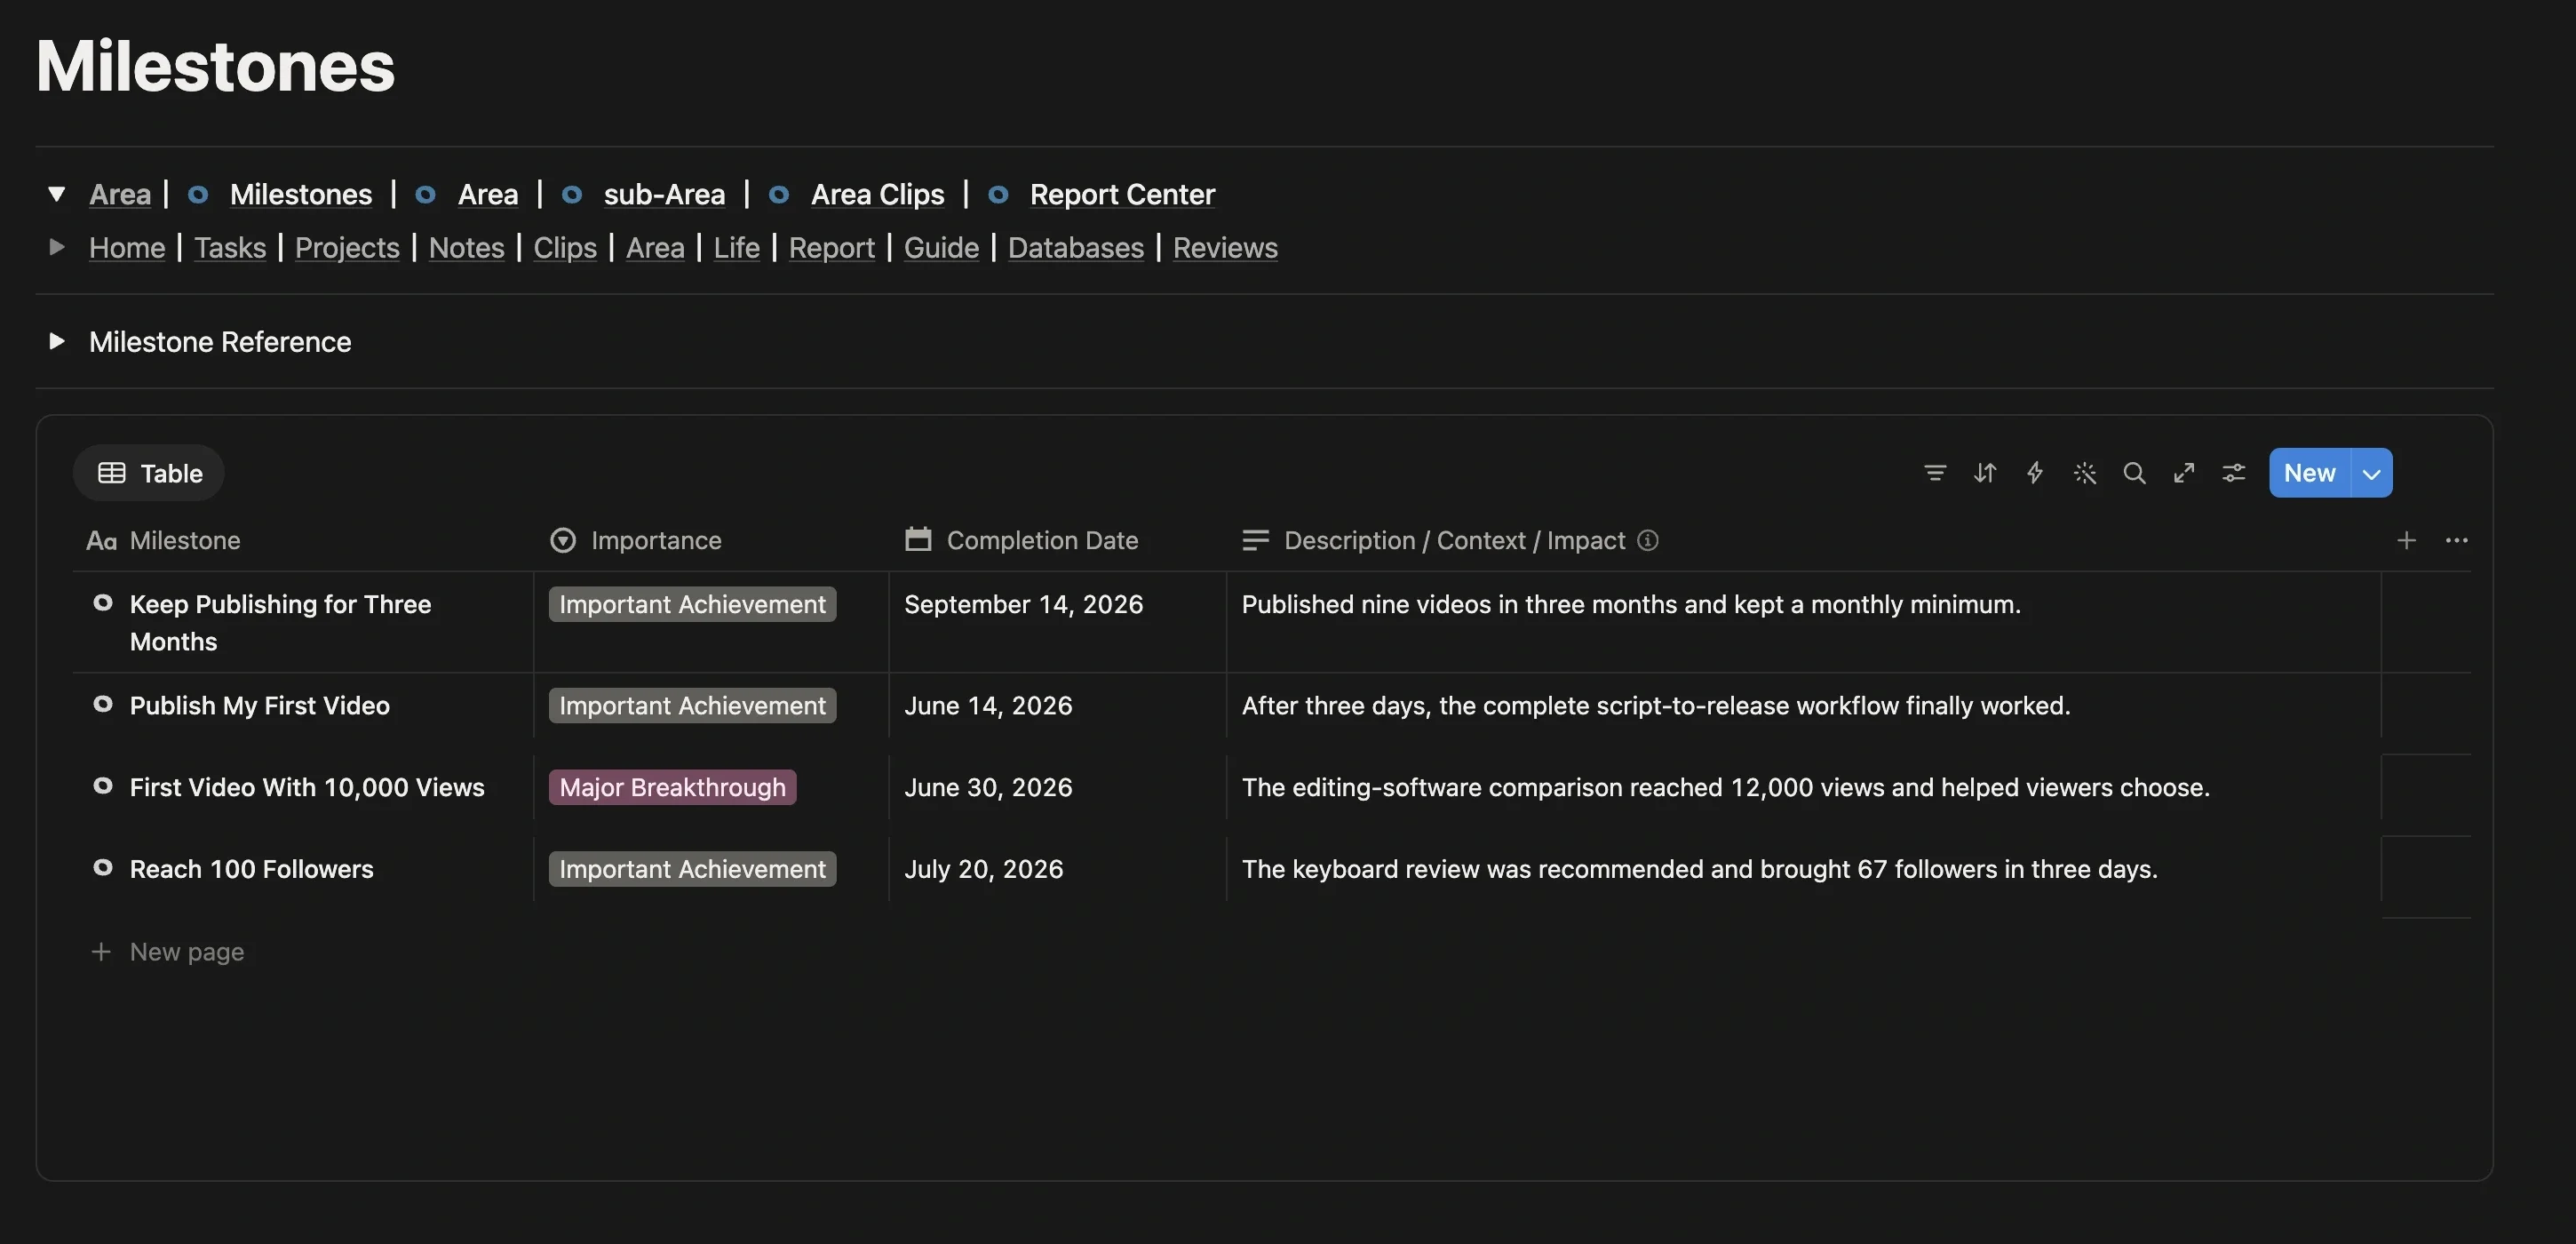Add a new property with plus icon
The image size is (2576, 1244).
coord(2407,540)
